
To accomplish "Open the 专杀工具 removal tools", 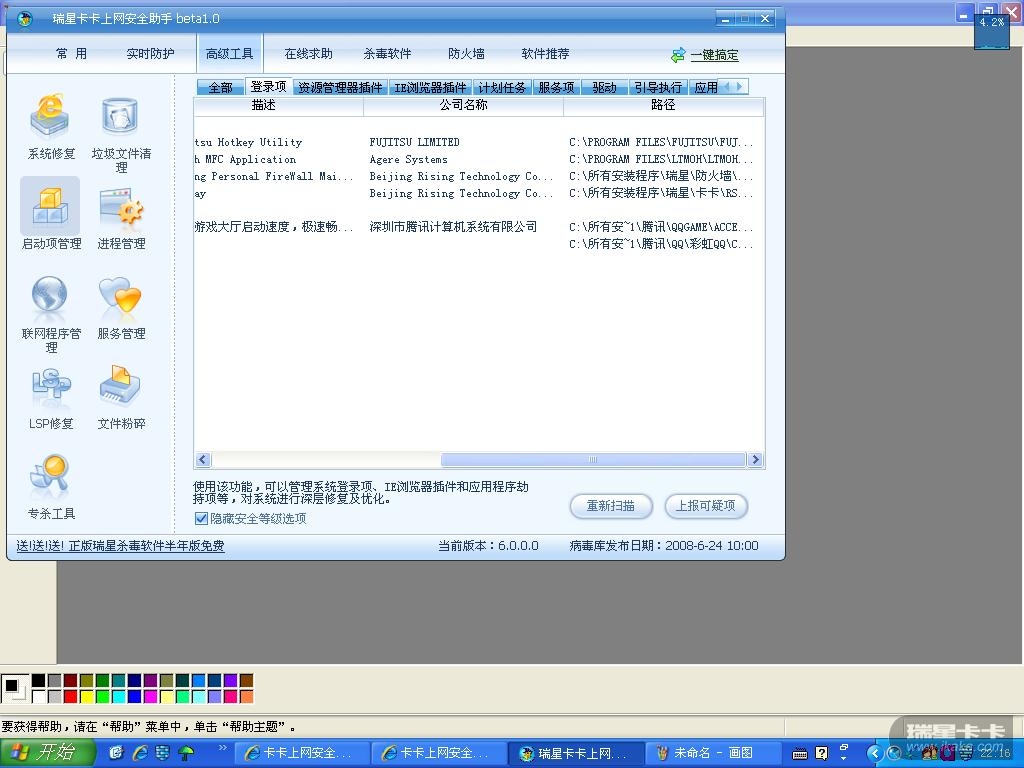I will click(x=51, y=487).
